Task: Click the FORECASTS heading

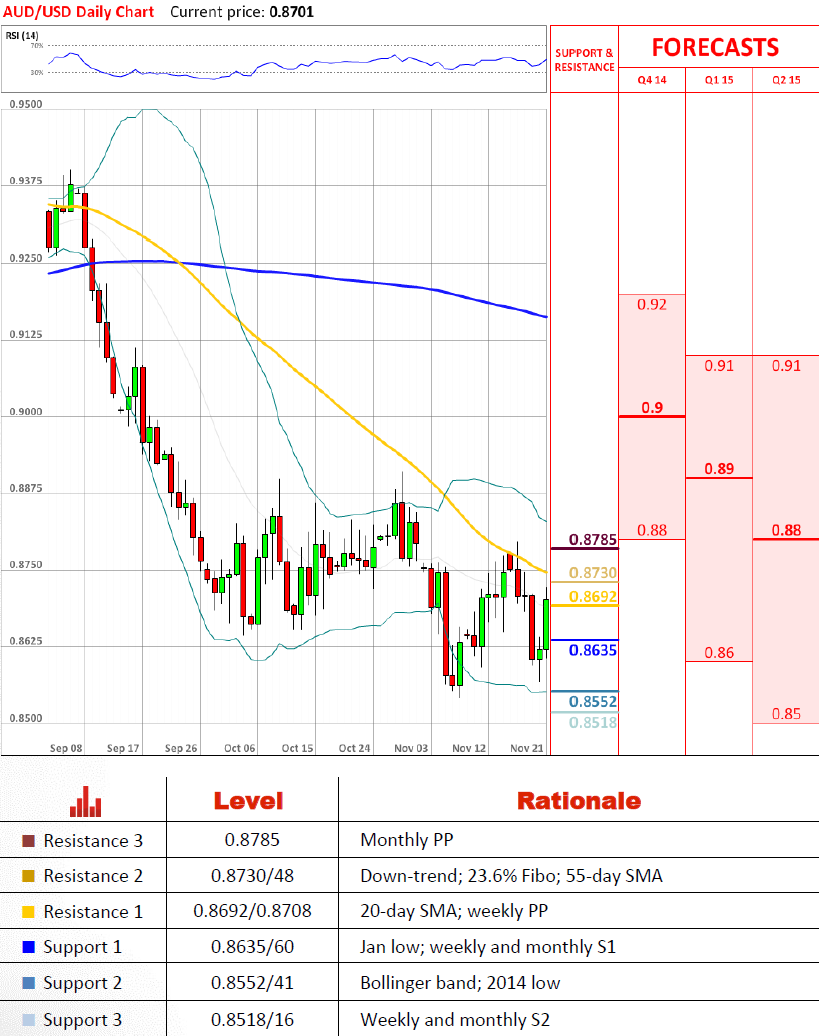Action: 715,48
